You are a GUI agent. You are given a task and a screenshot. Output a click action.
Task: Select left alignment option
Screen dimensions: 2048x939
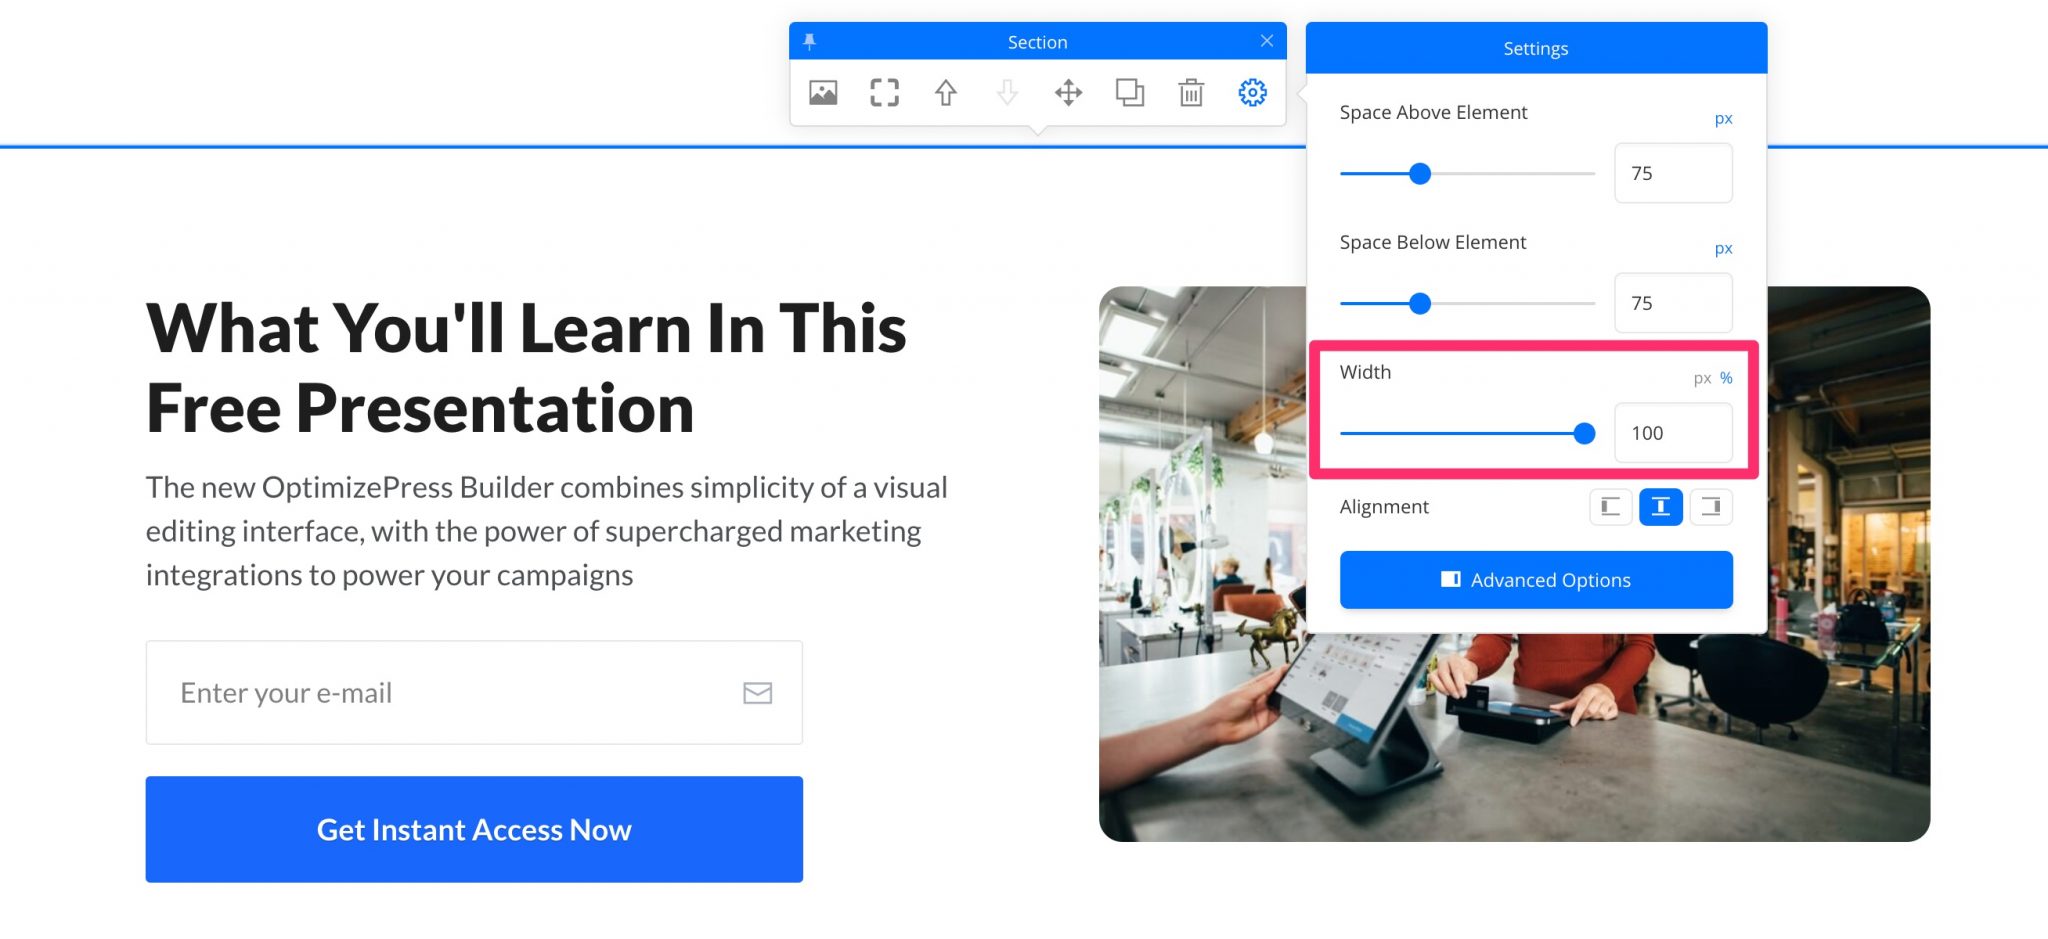[x=1610, y=507]
